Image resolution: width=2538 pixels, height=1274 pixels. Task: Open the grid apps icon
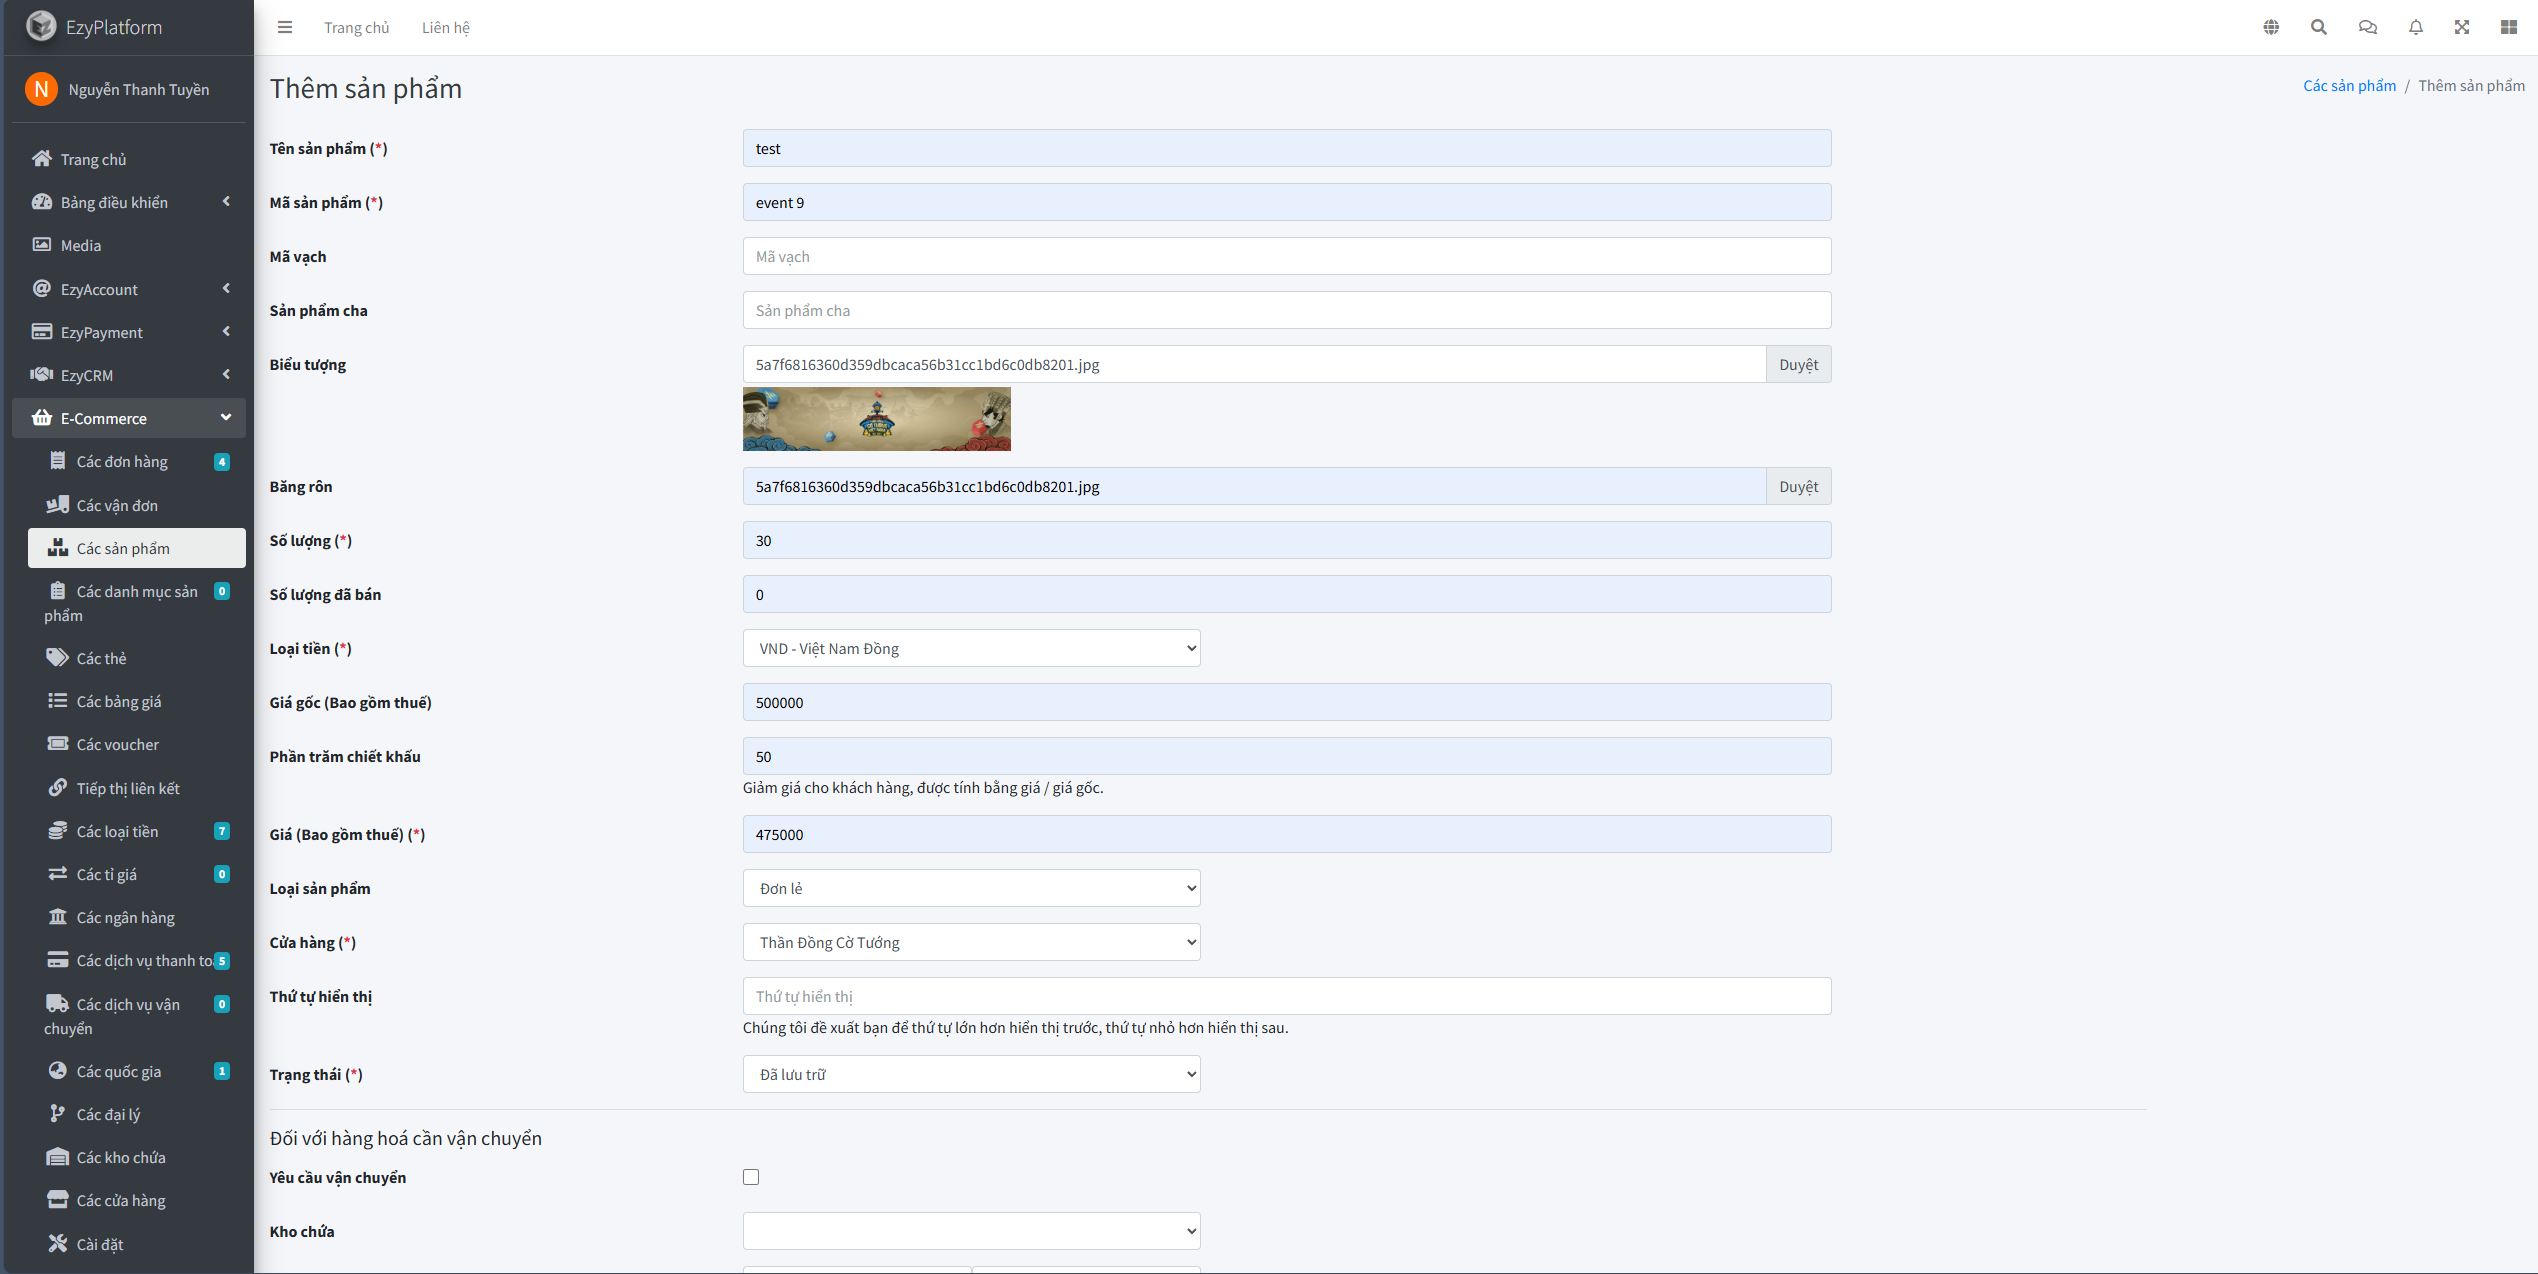(2508, 27)
